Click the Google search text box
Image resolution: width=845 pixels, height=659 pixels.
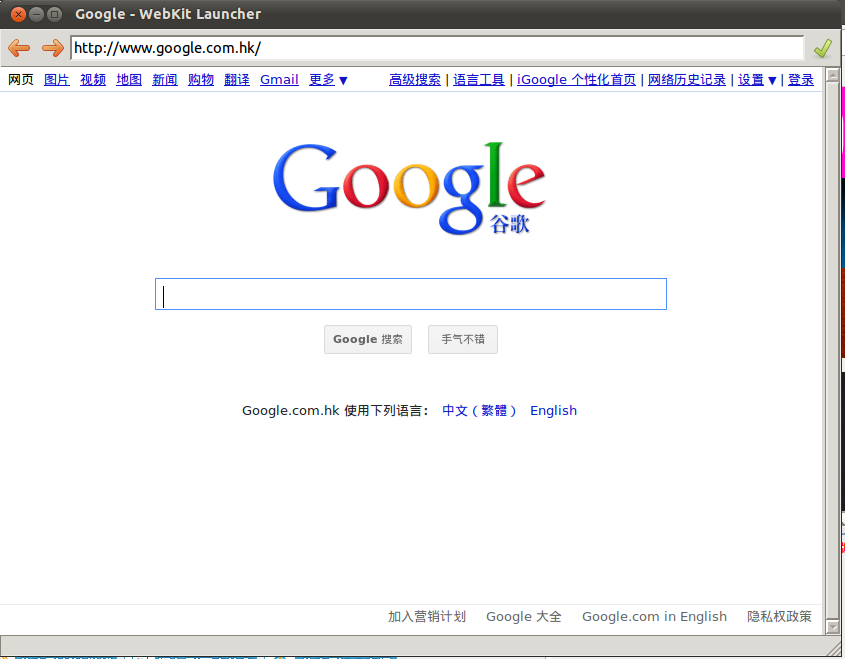click(410, 294)
